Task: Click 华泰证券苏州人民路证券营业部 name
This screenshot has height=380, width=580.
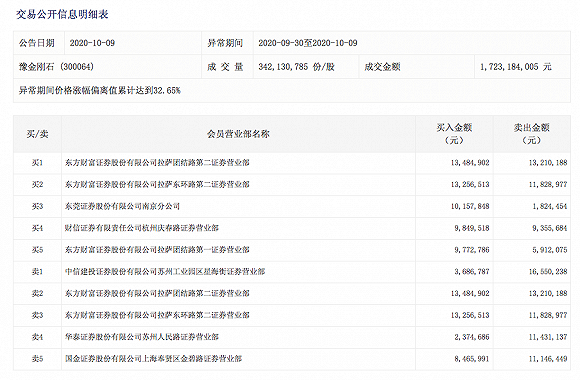Action: pos(142,337)
